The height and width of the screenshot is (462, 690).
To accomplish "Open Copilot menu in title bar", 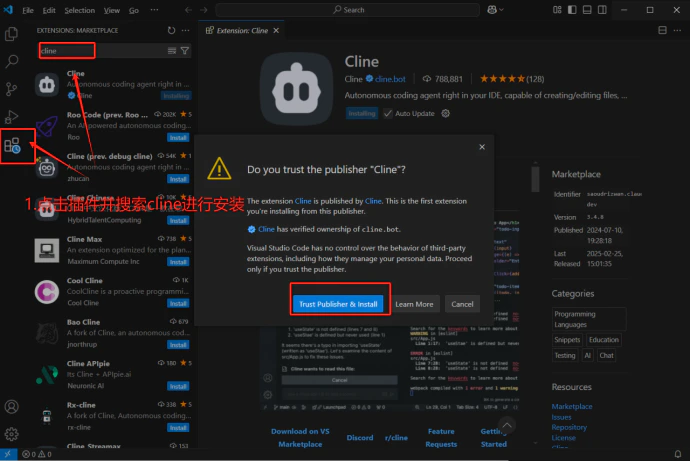I will 495,10.
